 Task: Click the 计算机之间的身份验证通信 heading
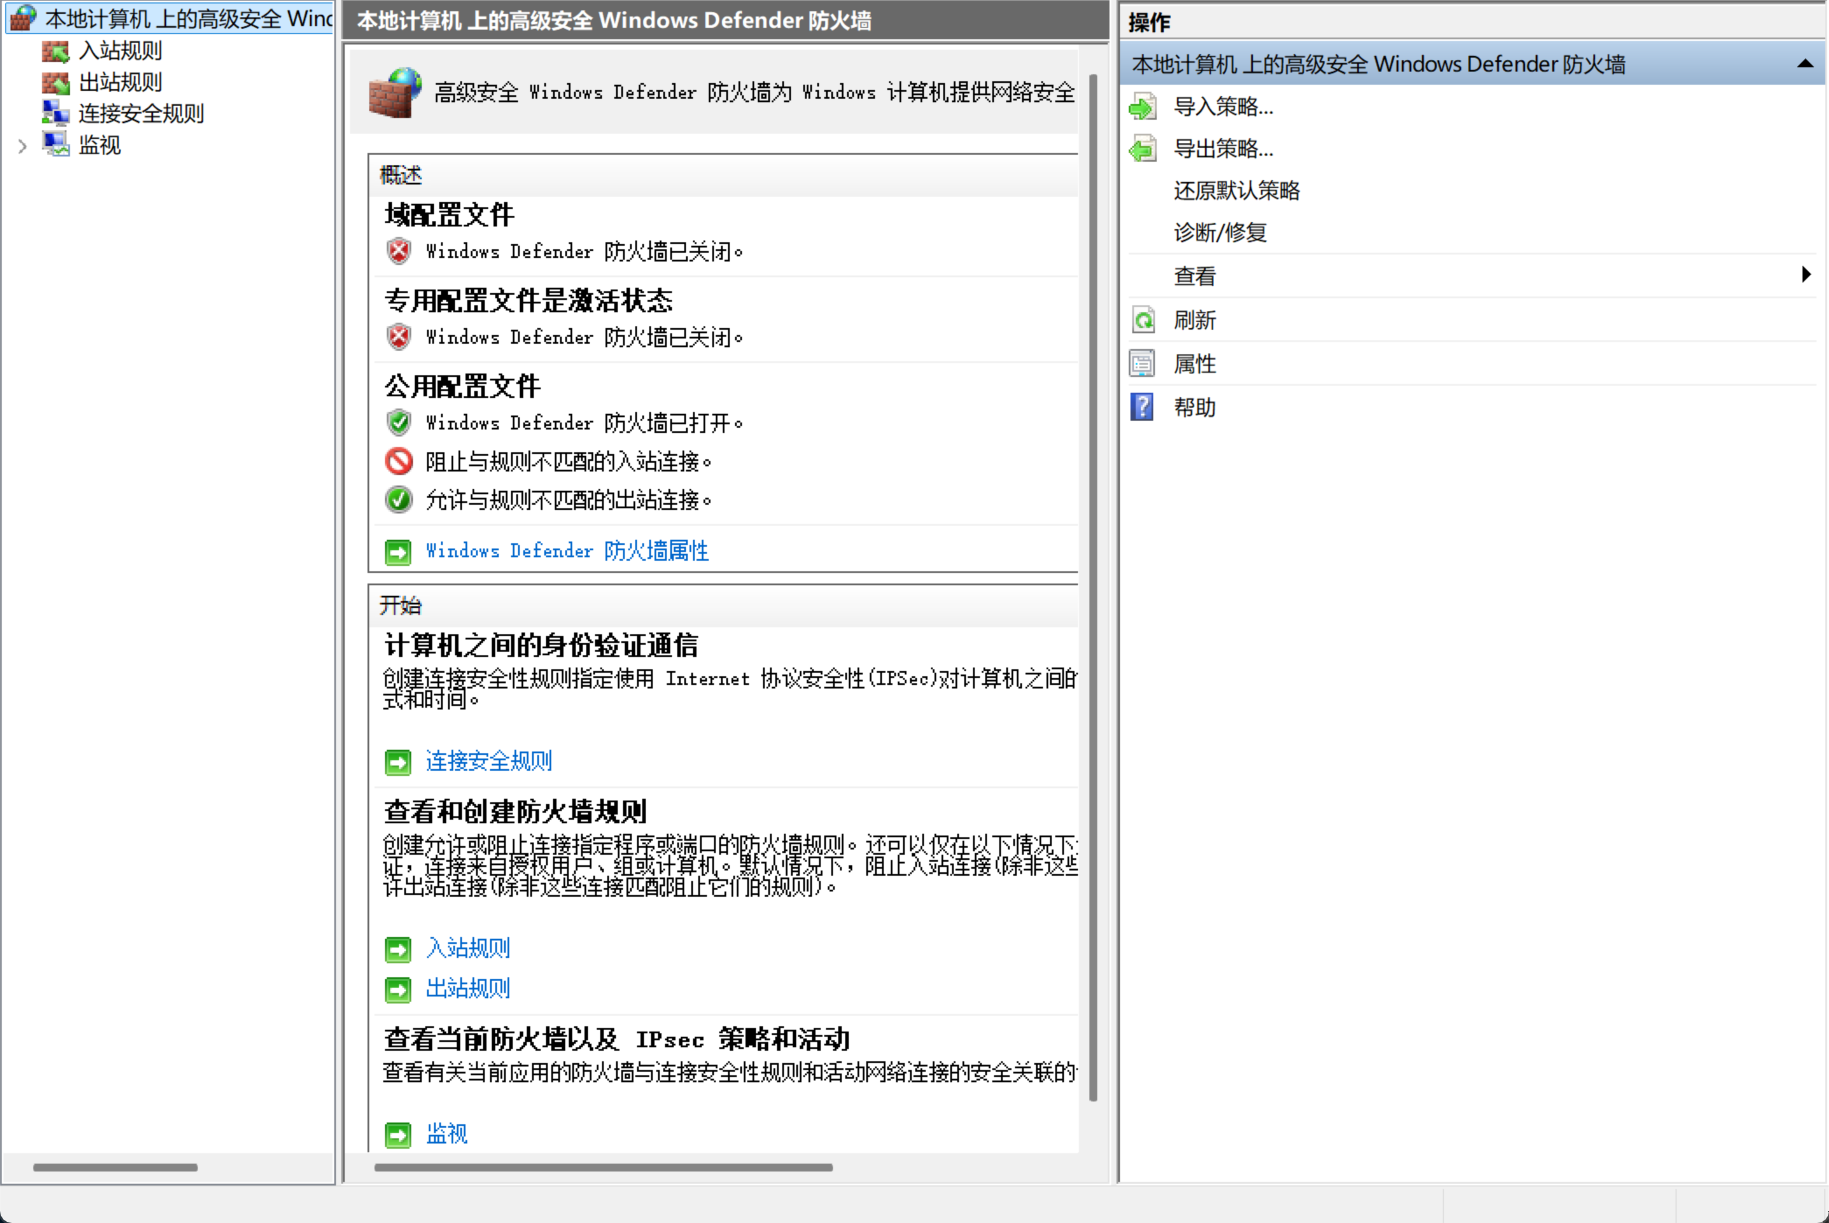pos(541,646)
